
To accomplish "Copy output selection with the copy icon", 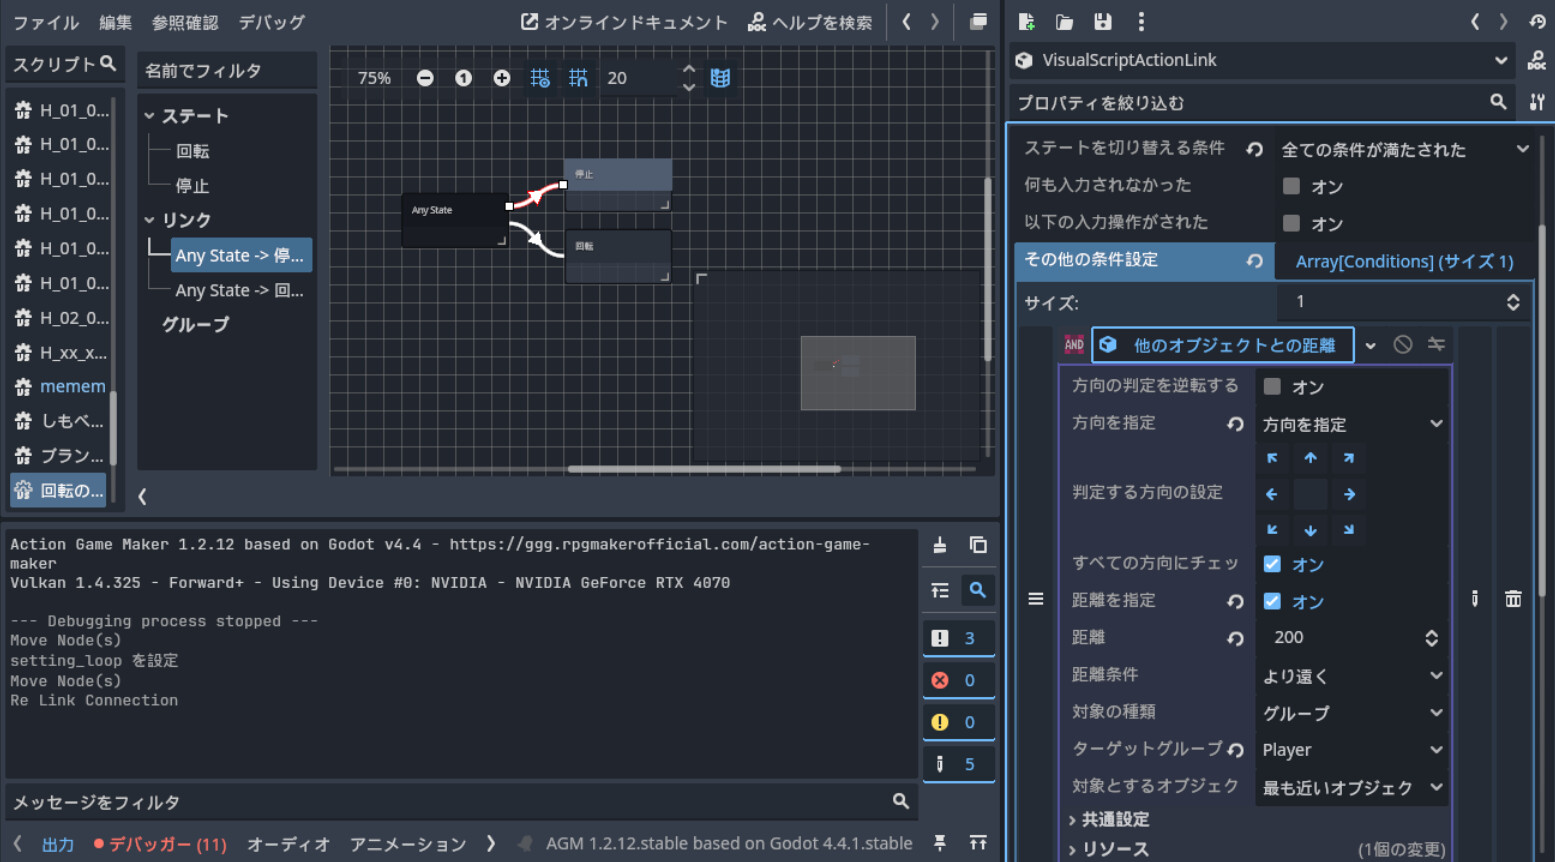I will point(978,545).
